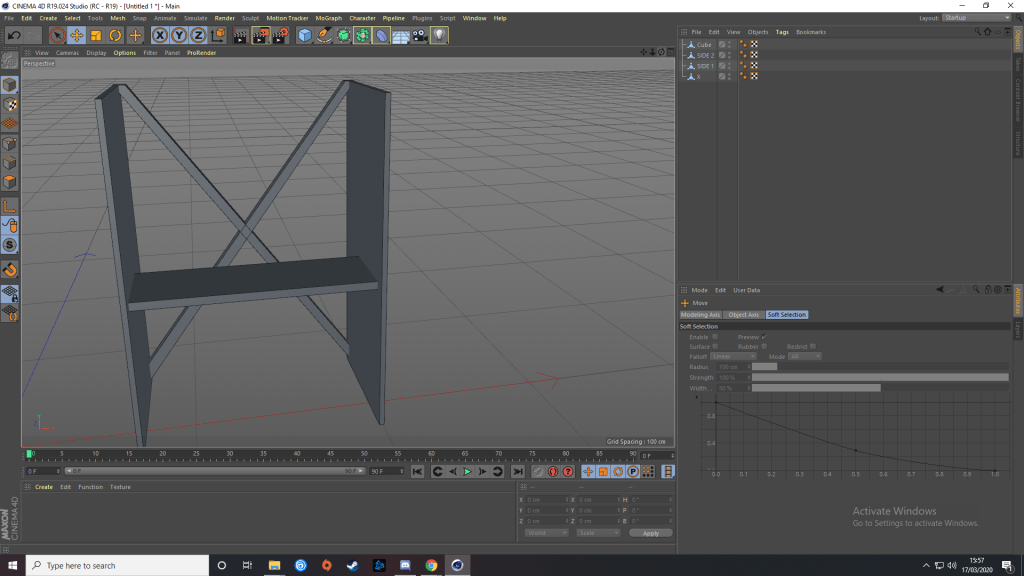The width and height of the screenshot is (1024, 576).
Task: Toggle the X-axis lock button
Action: tap(159, 36)
